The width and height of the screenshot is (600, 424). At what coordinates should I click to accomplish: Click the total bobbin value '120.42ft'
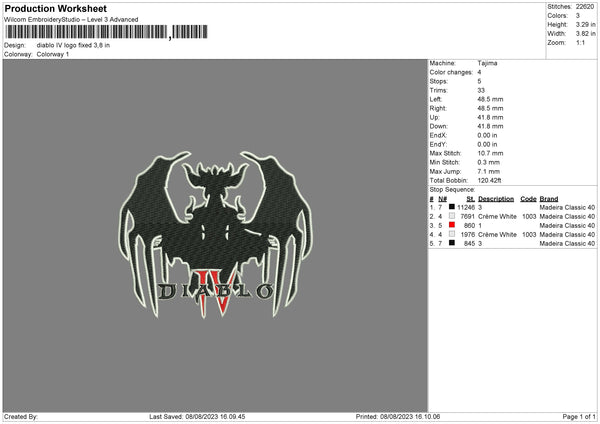click(489, 181)
